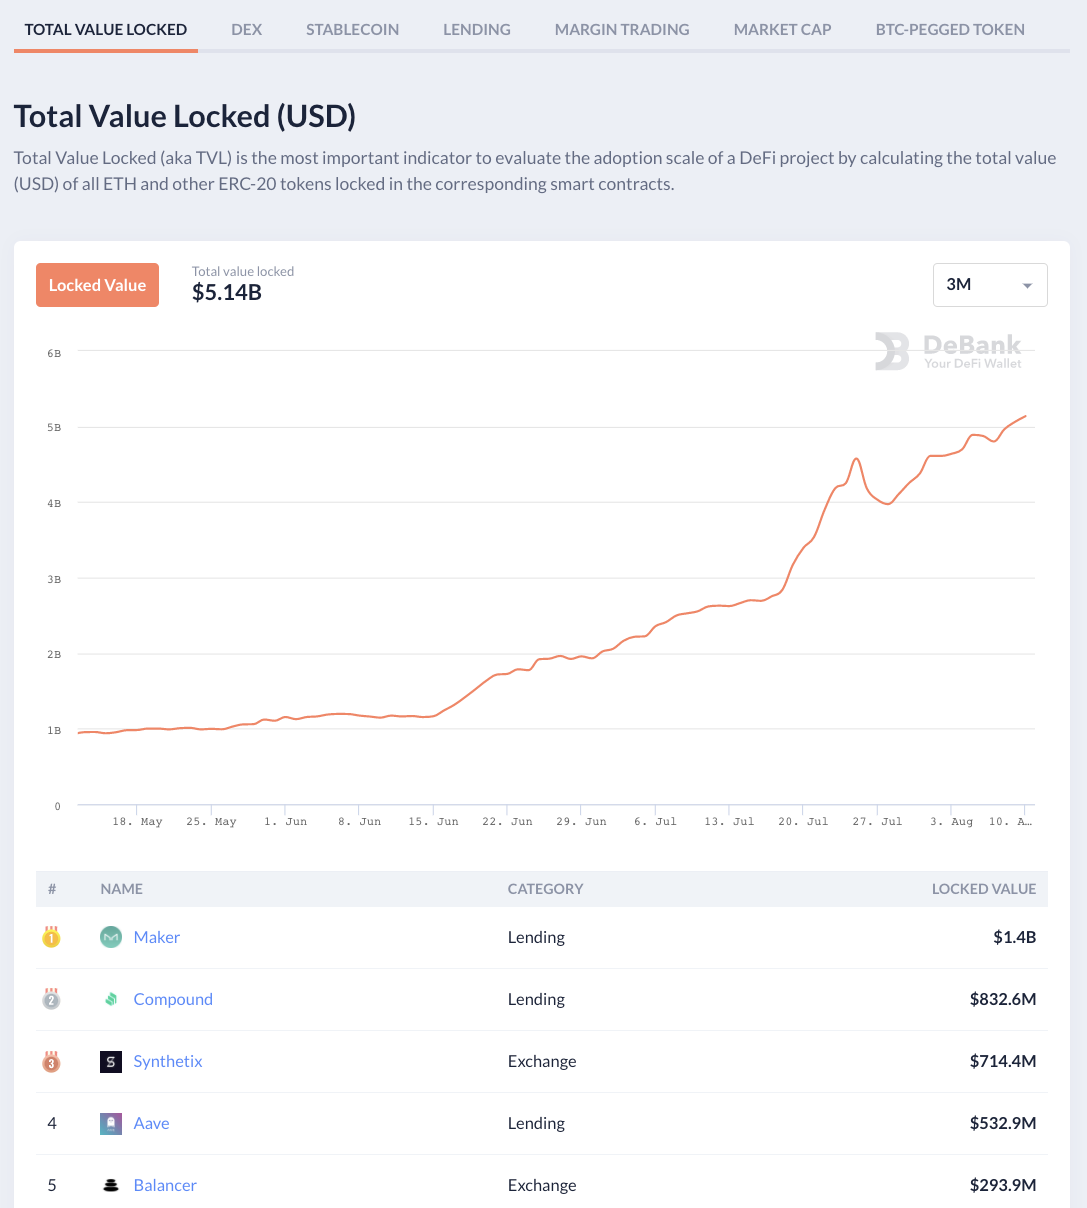
Task: Go to the Lending tab
Action: [477, 29]
